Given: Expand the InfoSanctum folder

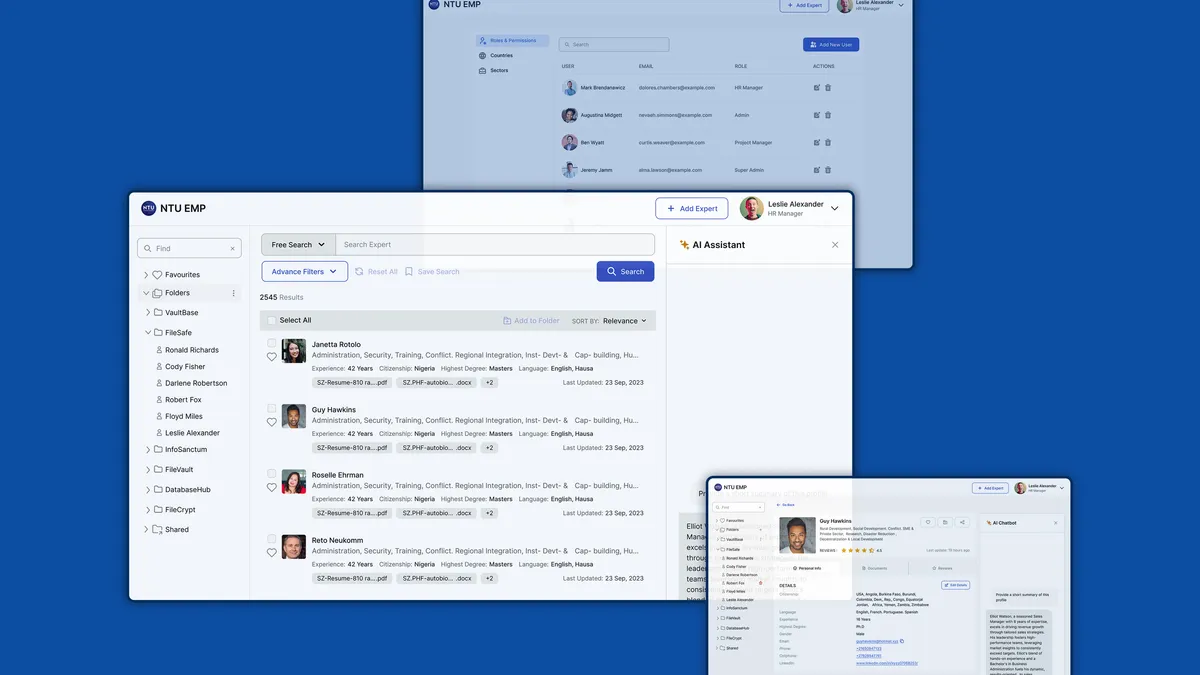Looking at the screenshot, I should click(146, 450).
